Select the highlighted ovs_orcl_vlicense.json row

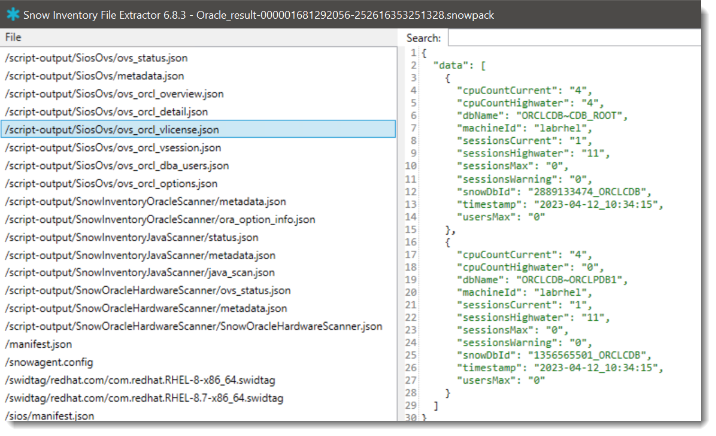[x=199, y=129]
